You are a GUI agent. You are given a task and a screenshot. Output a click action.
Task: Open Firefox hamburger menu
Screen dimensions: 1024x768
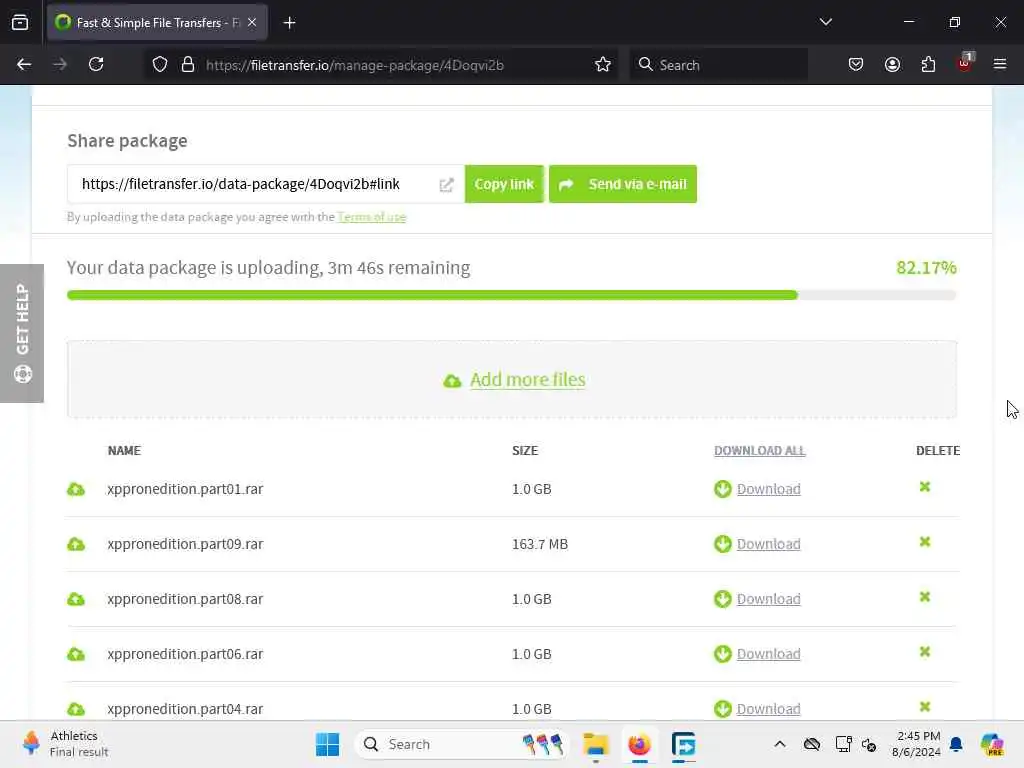click(1000, 64)
